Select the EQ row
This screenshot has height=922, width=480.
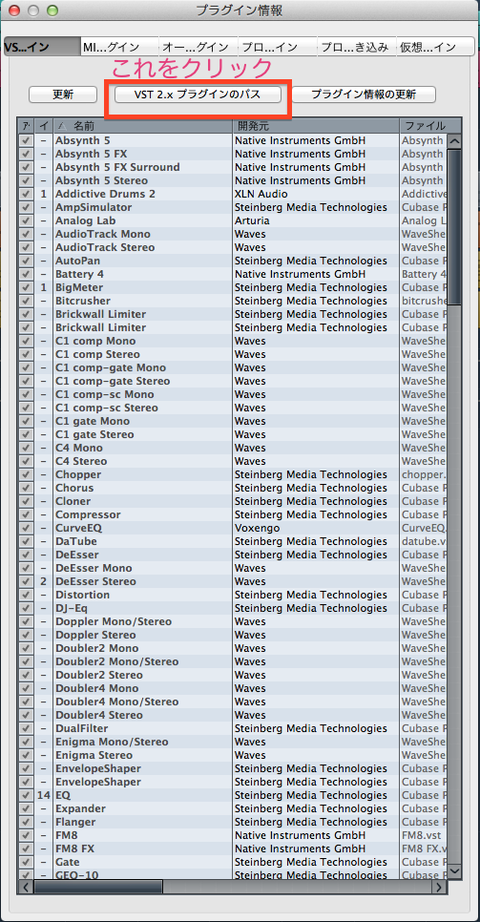[234, 795]
